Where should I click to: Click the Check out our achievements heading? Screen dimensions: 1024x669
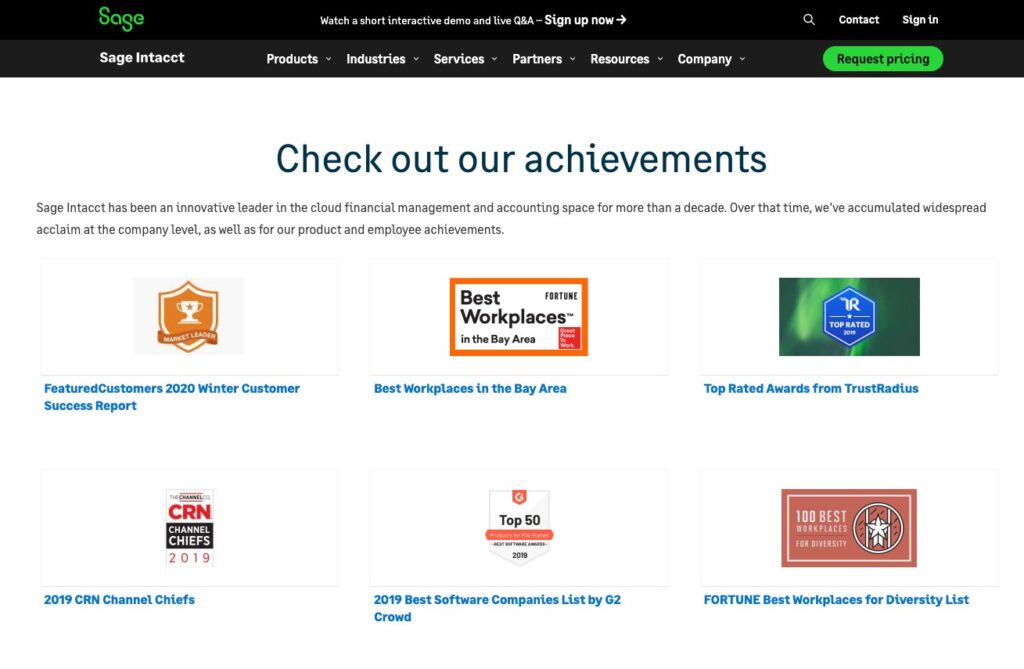click(x=521, y=159)
